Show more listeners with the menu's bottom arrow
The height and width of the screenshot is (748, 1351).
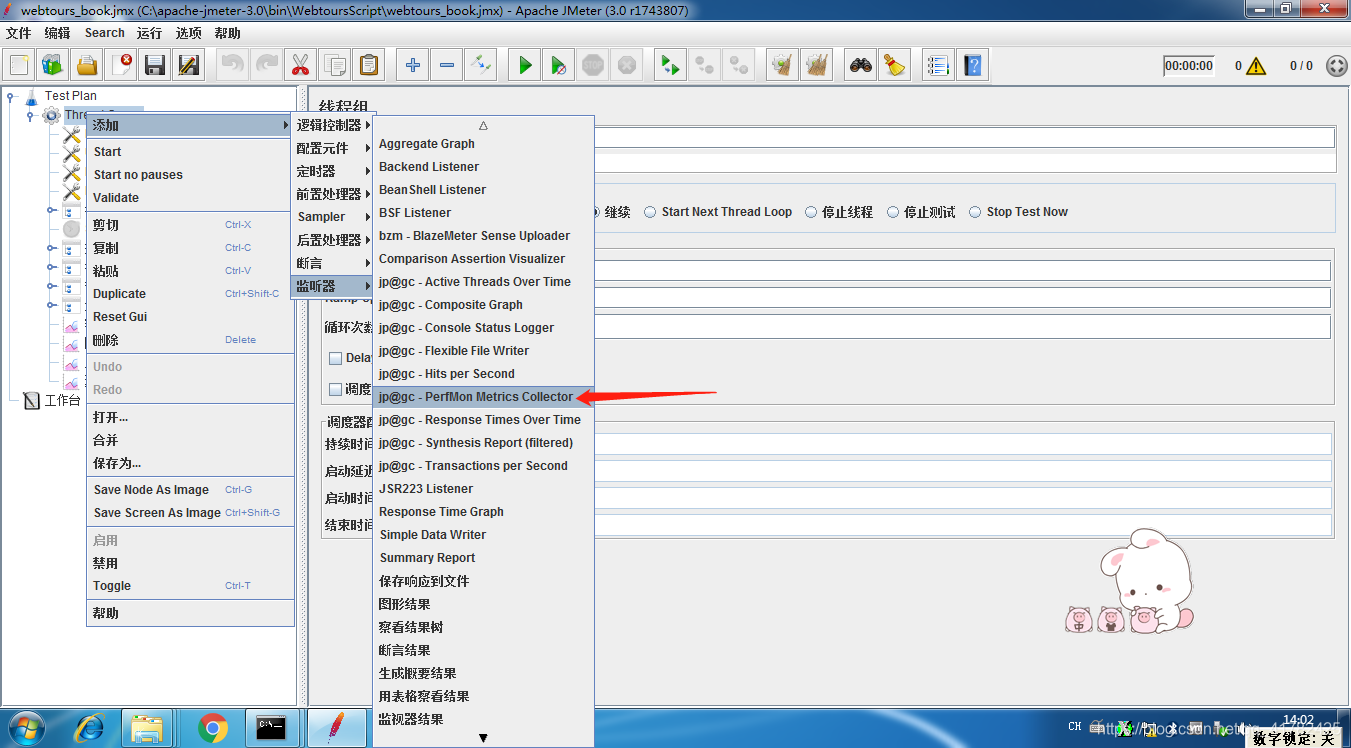pyautogui.click(x=483, y=738)
